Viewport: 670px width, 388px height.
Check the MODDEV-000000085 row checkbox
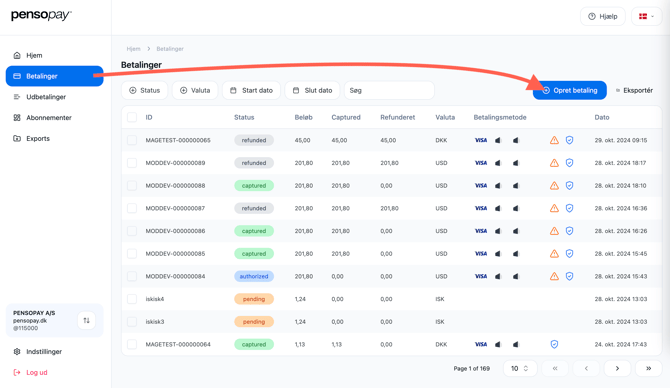click(x=132, y=253)
